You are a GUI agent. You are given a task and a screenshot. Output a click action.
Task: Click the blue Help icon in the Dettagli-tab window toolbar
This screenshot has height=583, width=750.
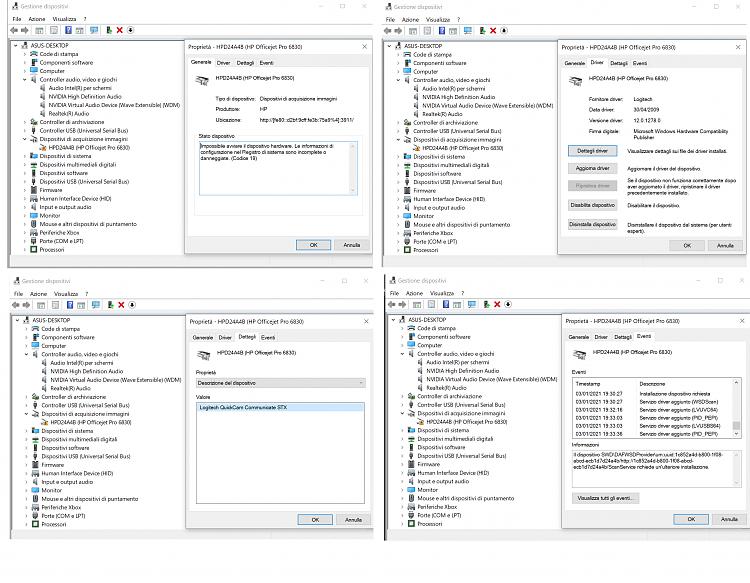[70, 305]
